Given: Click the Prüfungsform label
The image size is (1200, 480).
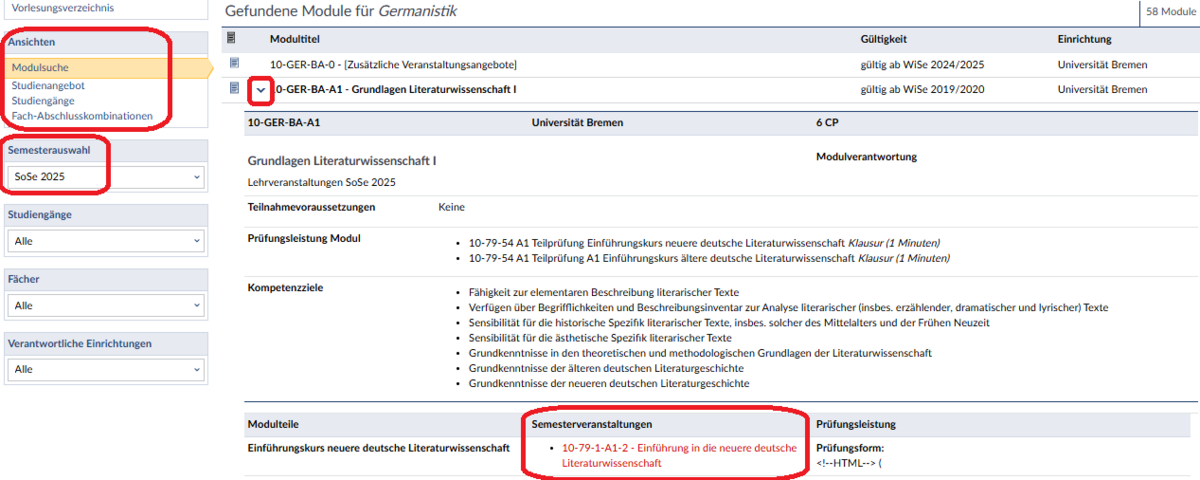Looking at the screenshot, I should coord(850,448).
